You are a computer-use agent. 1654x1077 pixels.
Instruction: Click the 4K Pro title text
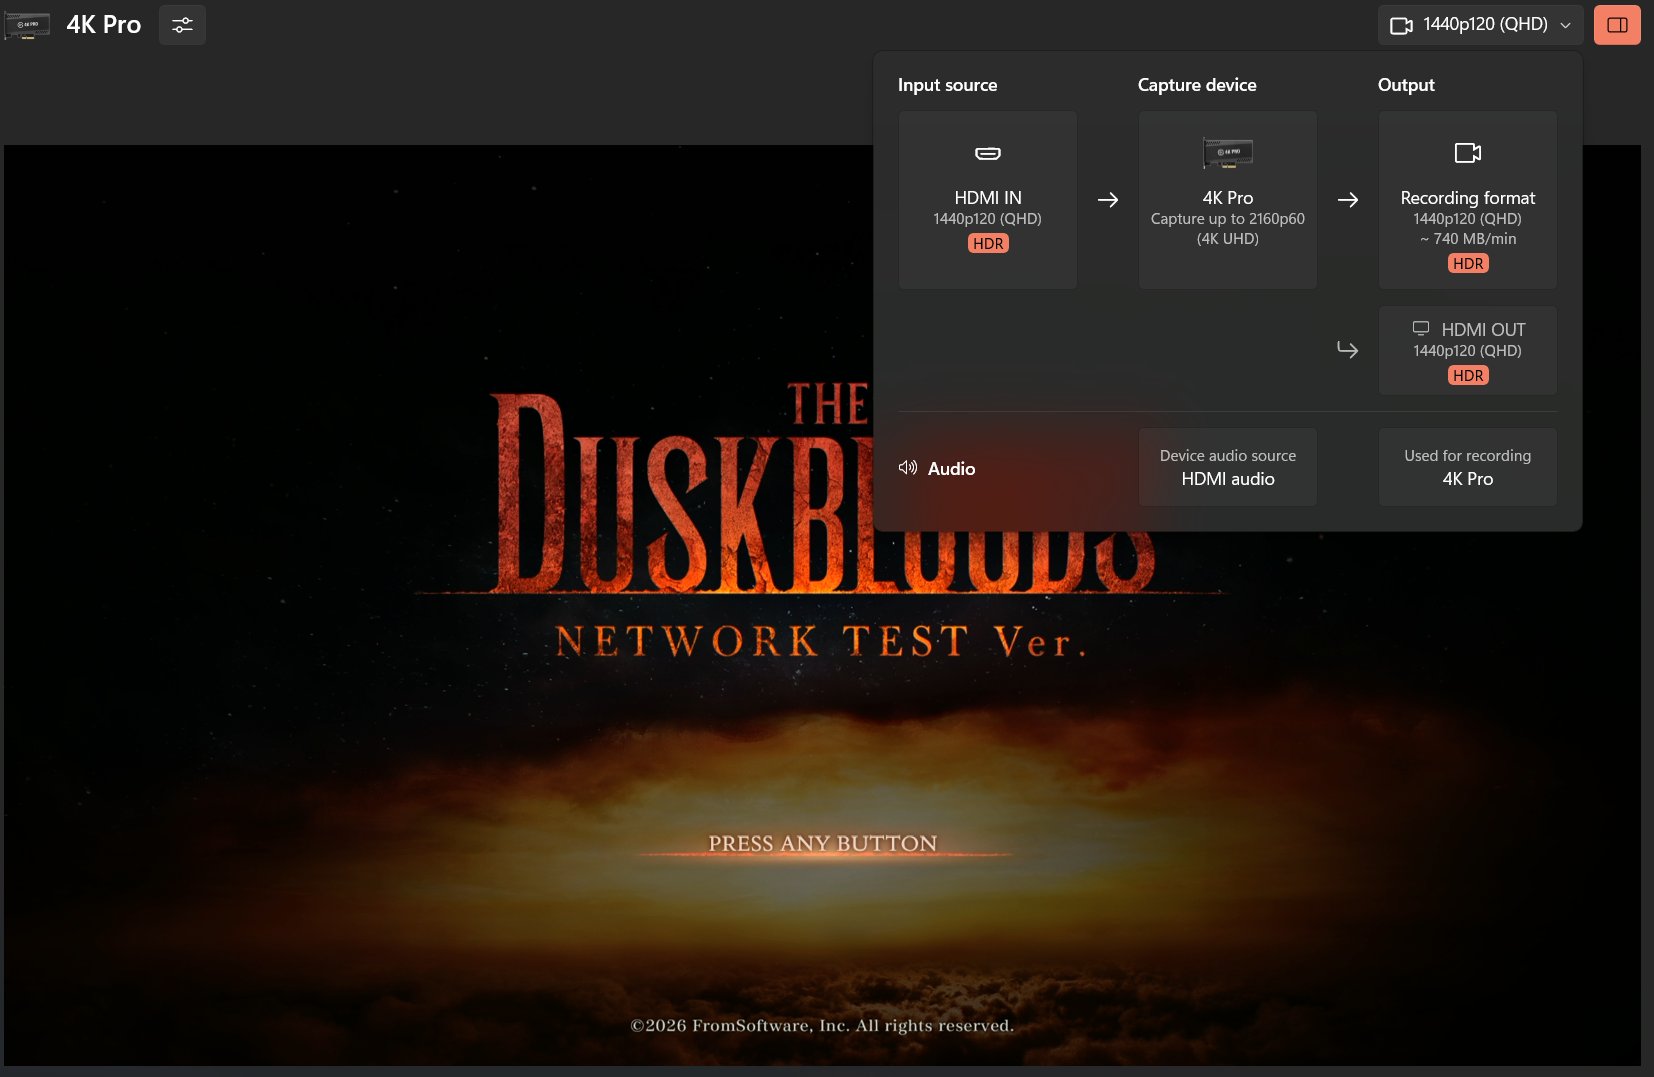[x=104, y=25]
